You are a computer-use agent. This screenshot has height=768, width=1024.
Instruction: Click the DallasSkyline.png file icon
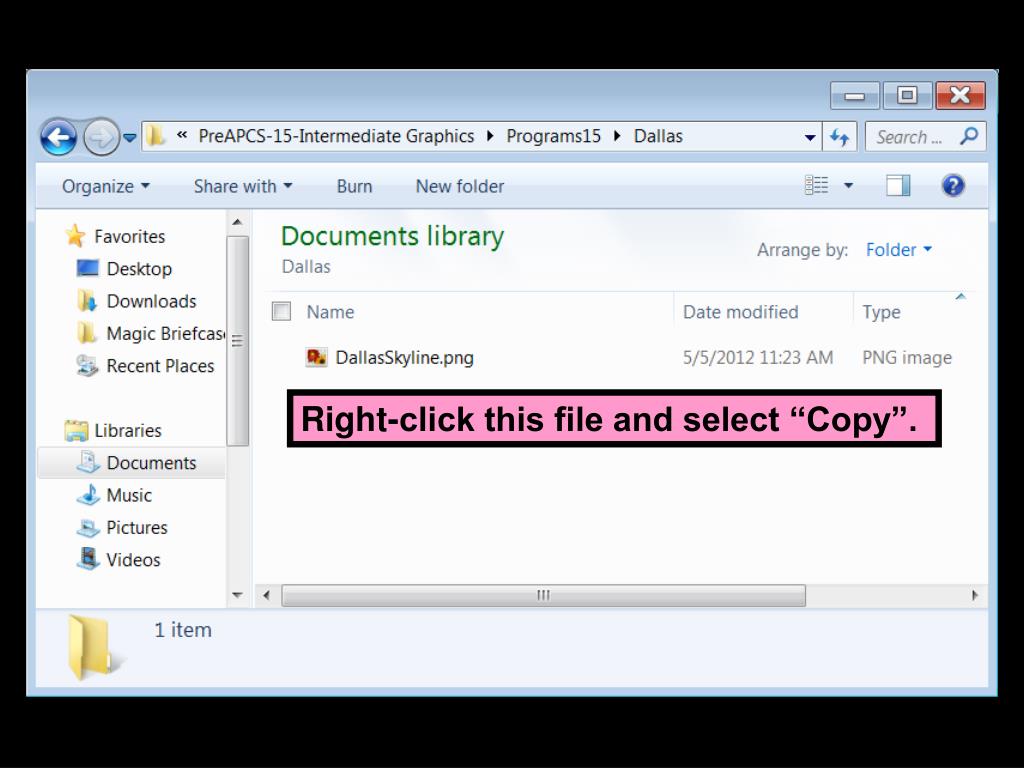317,357
